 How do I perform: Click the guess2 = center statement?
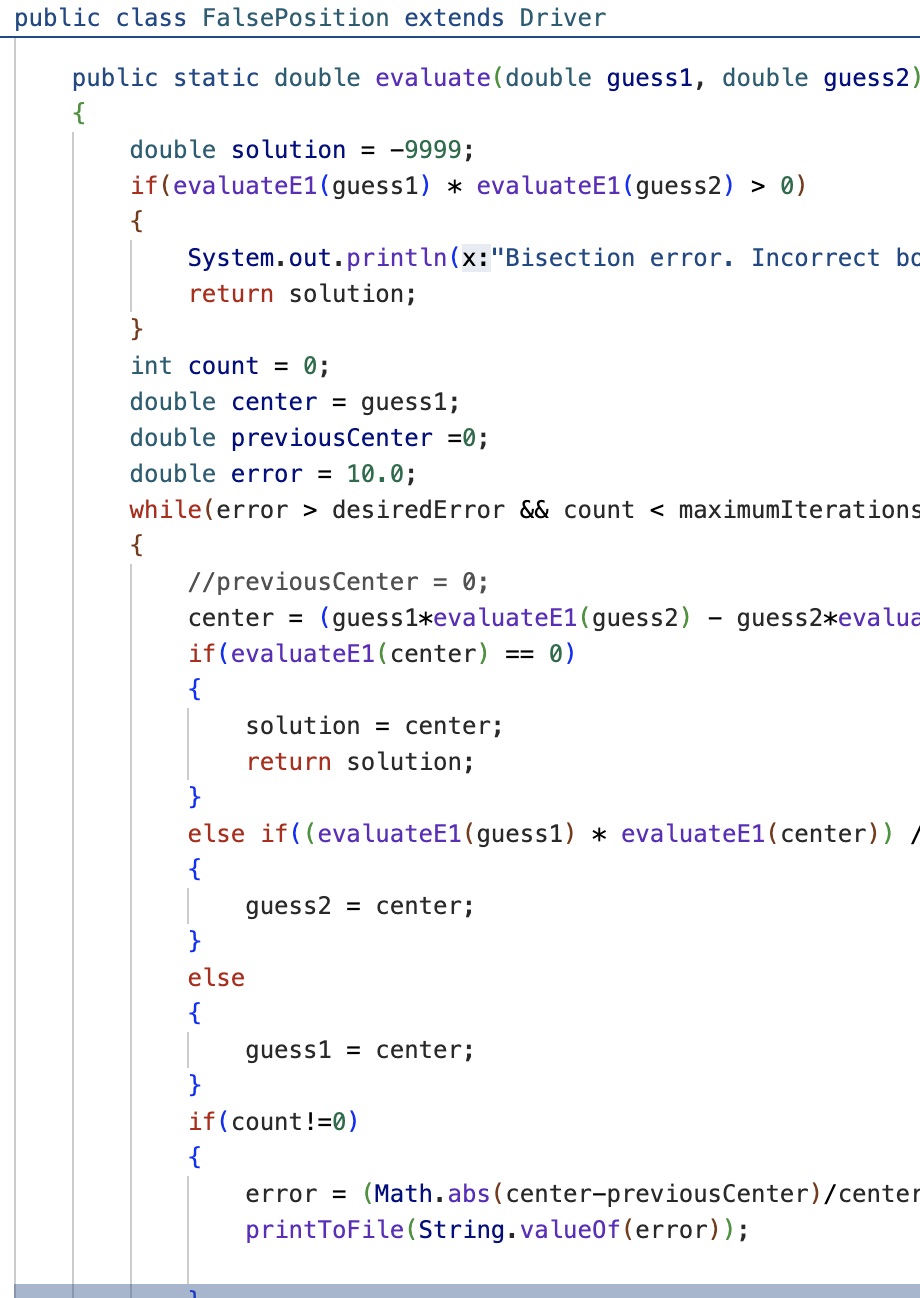click(359, 906)
